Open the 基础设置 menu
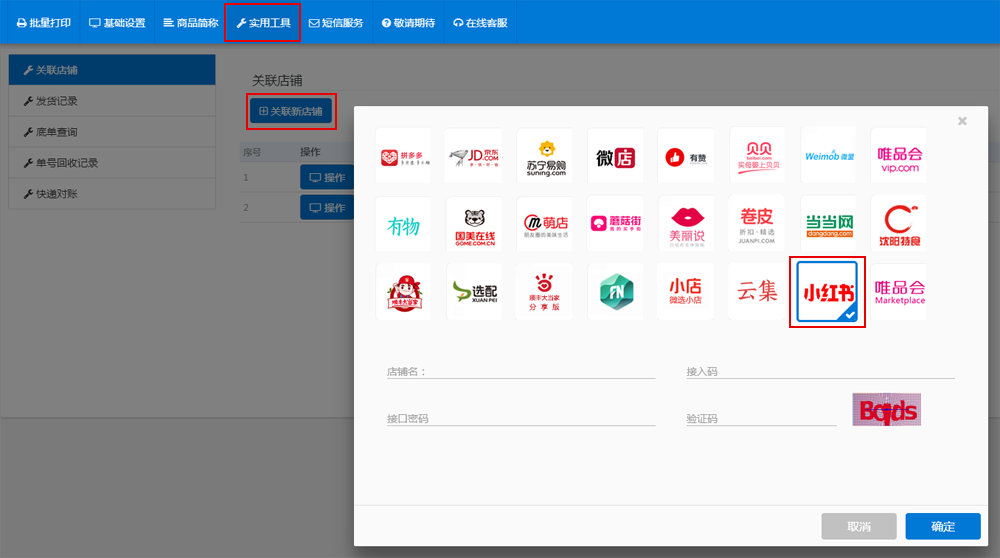The height and width of the screenshot is (558, 1000). click(x=117, y=23)
